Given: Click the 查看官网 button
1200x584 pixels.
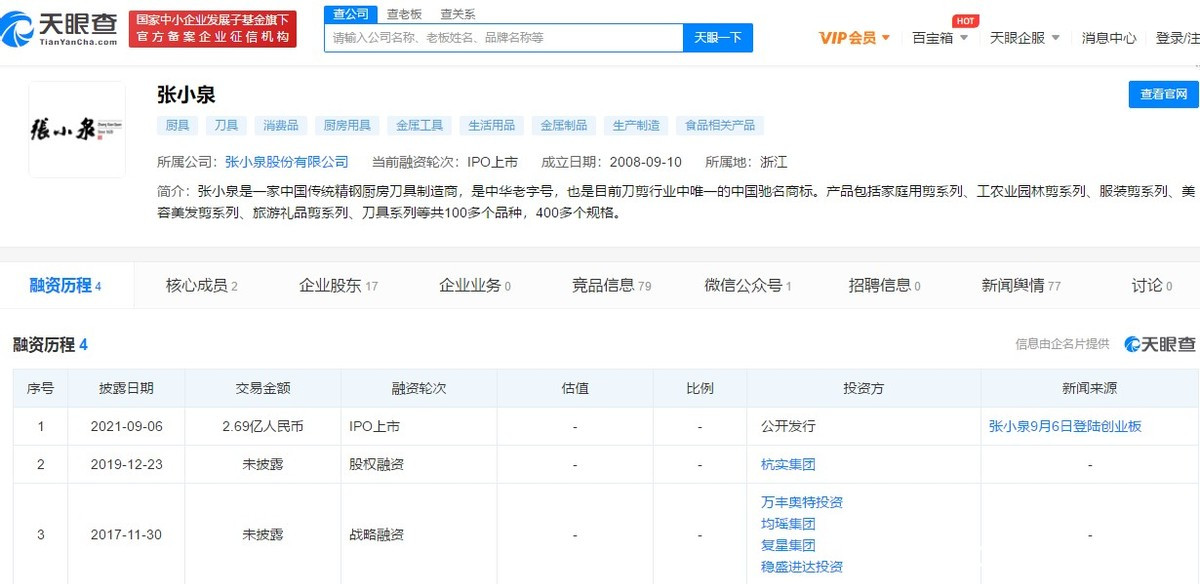Looking at the screenshot, I should pyautogui.click(x=1164, y=94).
